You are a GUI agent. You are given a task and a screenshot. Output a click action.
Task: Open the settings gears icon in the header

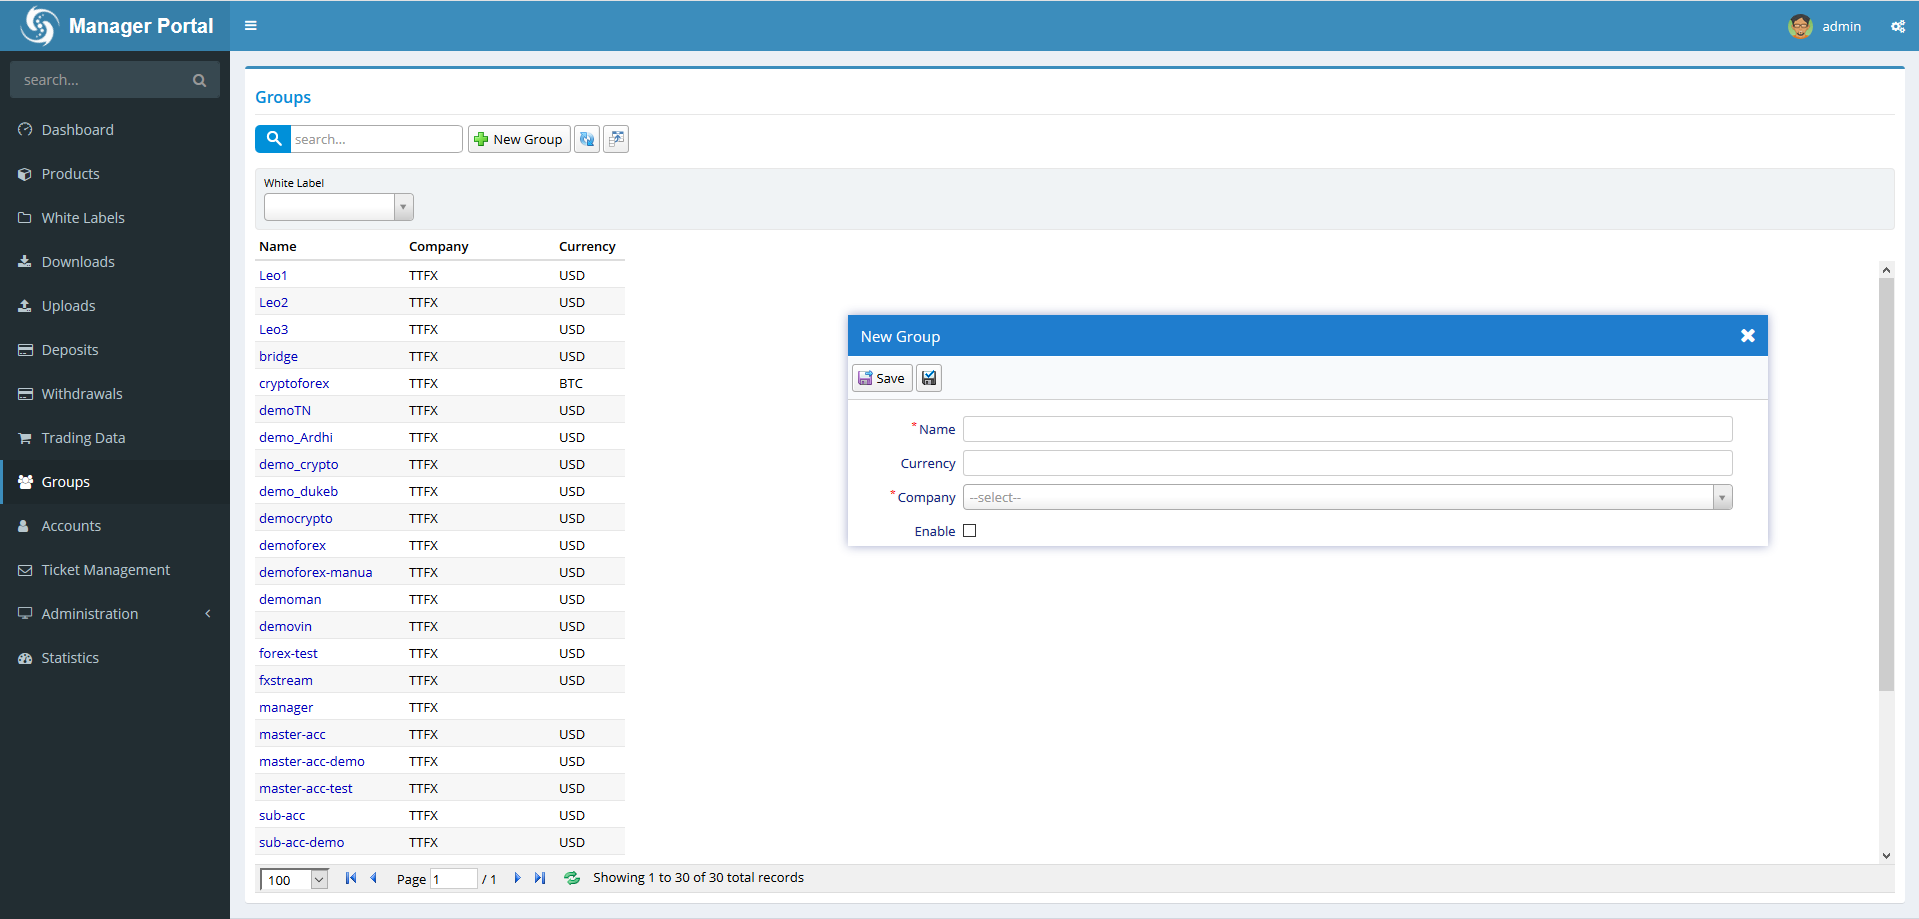(1897, 27)
